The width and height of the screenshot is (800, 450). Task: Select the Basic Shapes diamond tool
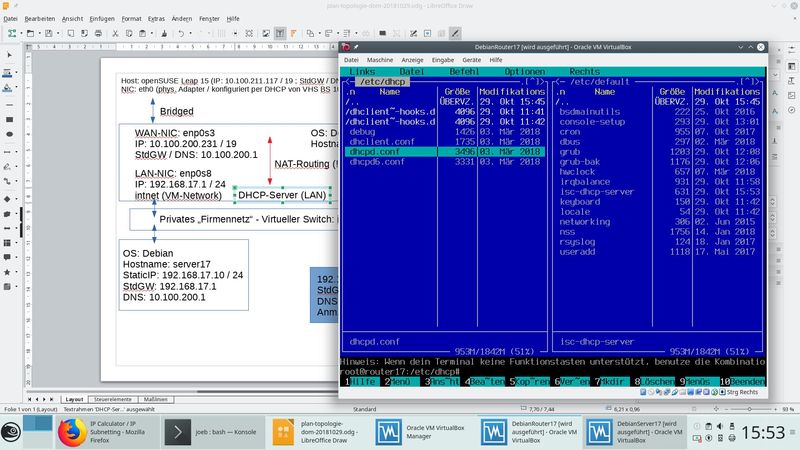pyautogui.click(x=7, y=199)
